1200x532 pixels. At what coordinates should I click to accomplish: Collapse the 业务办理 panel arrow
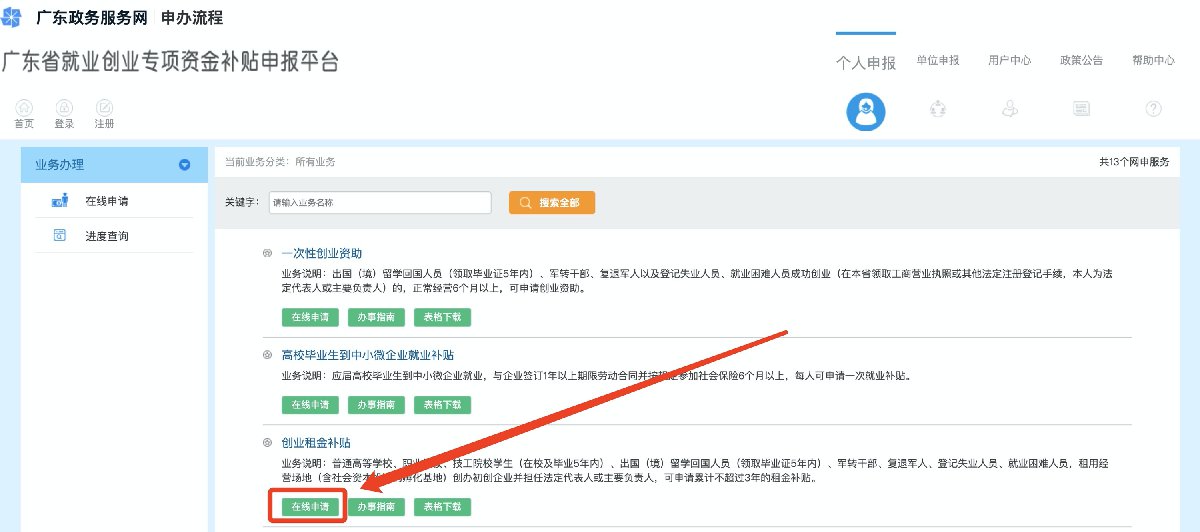184,165
